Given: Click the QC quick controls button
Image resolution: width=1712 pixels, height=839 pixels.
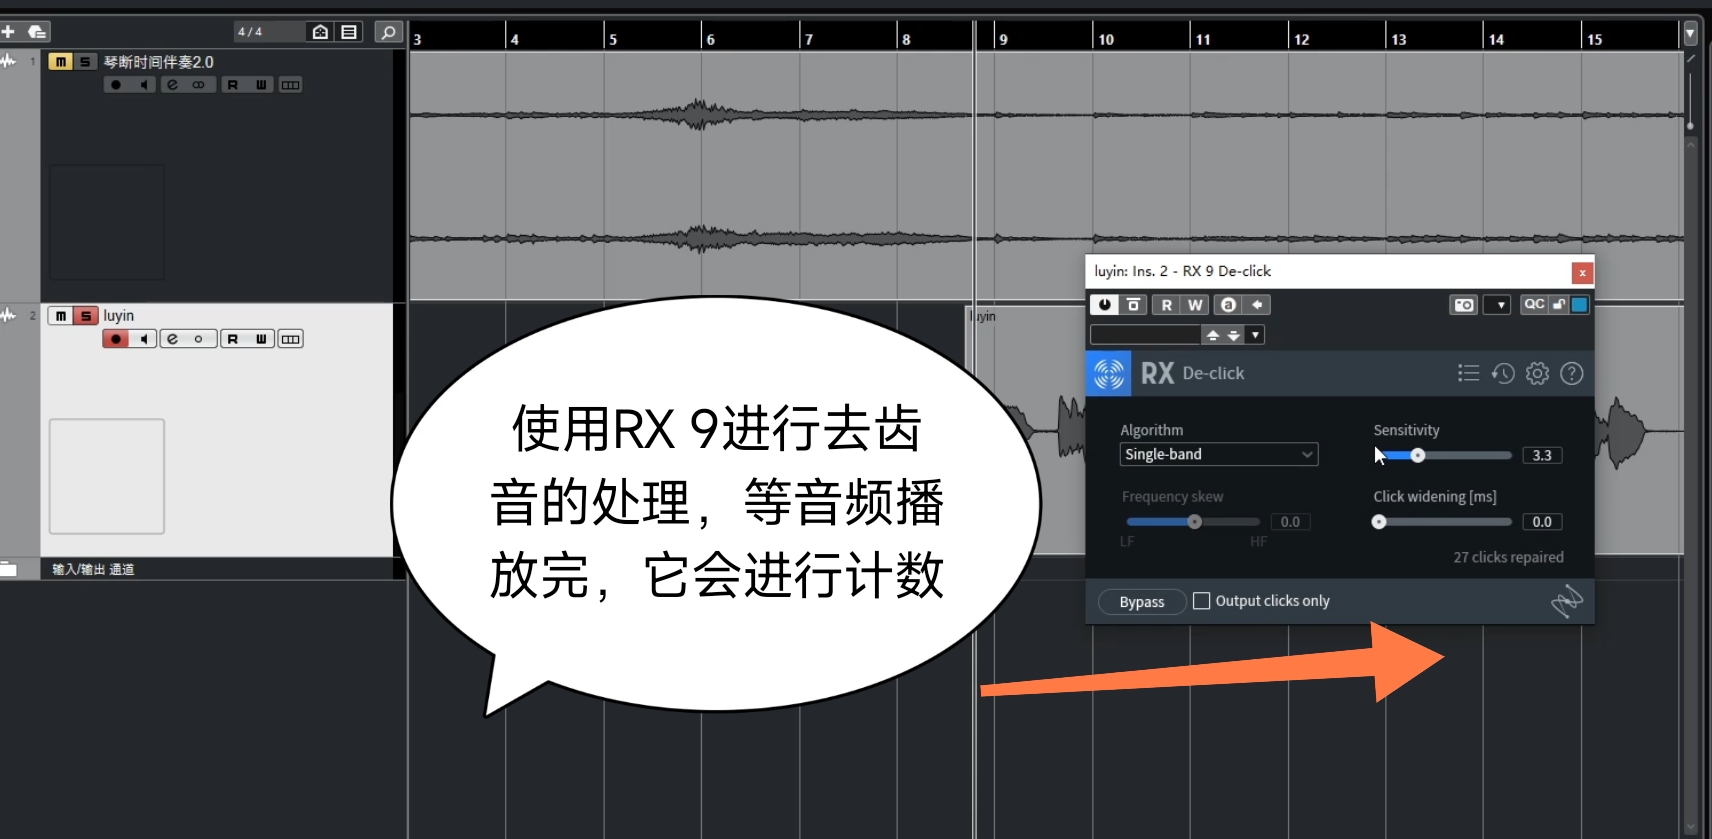Looking at the screenshot, I should tap(1534, 305).
